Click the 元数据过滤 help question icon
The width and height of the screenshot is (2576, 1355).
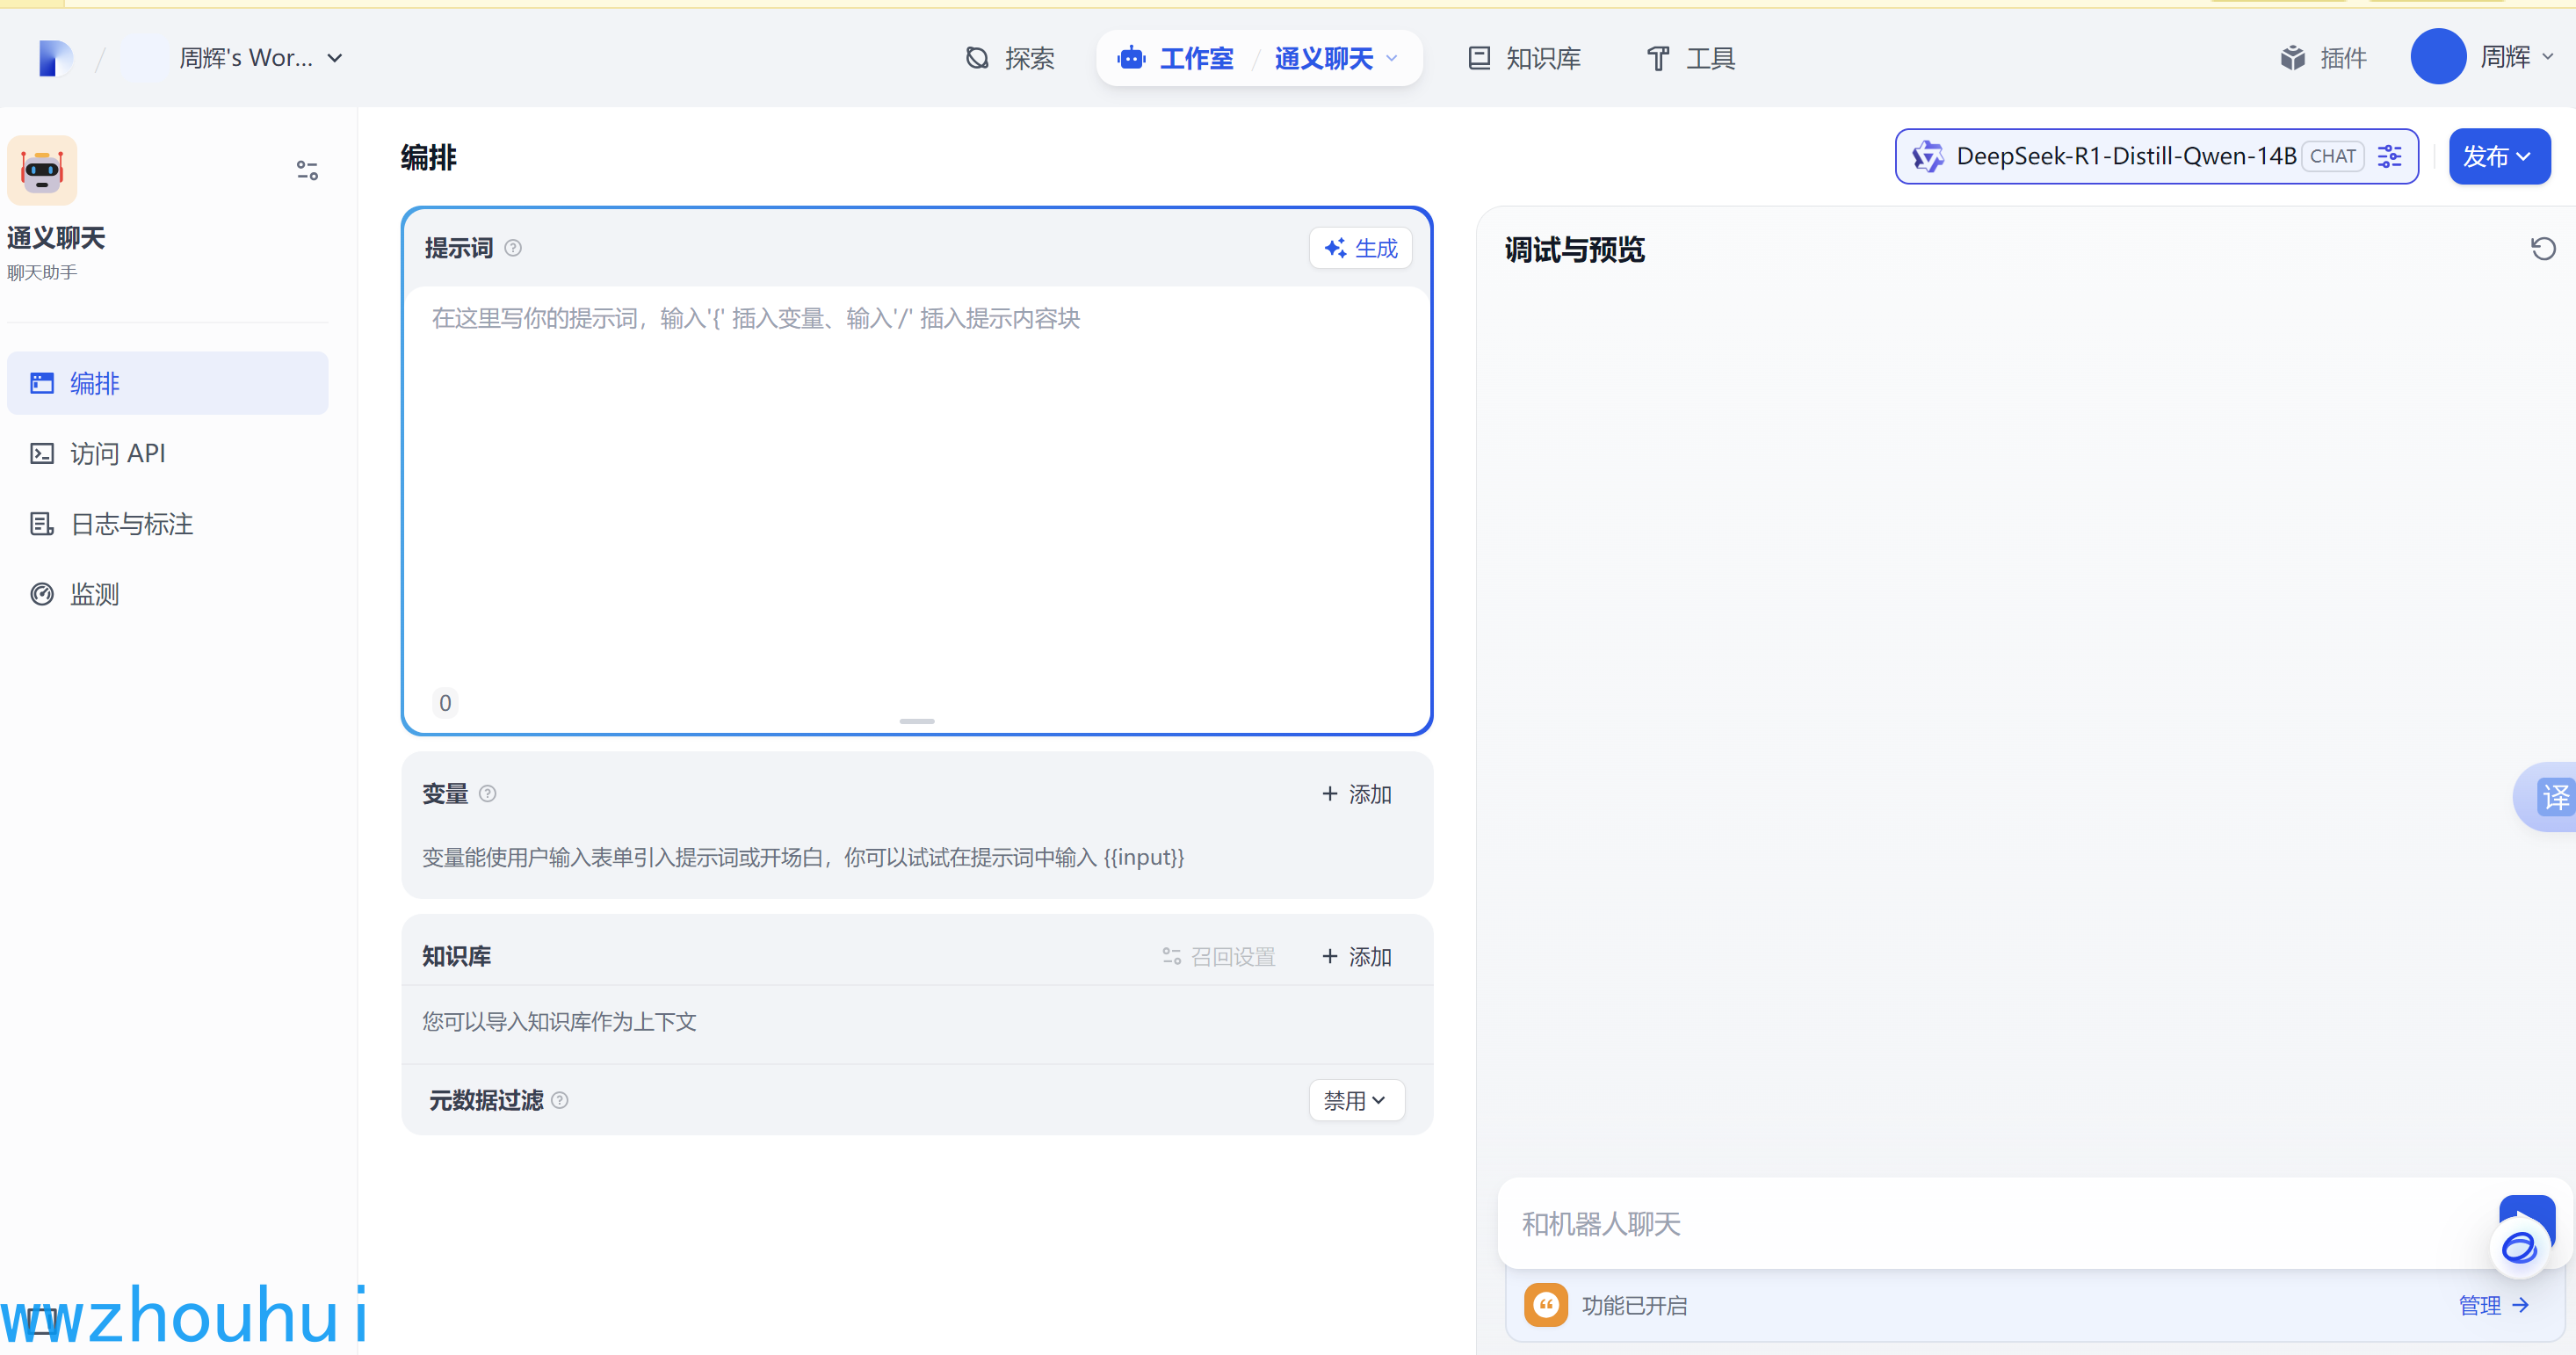[560, 1100]
